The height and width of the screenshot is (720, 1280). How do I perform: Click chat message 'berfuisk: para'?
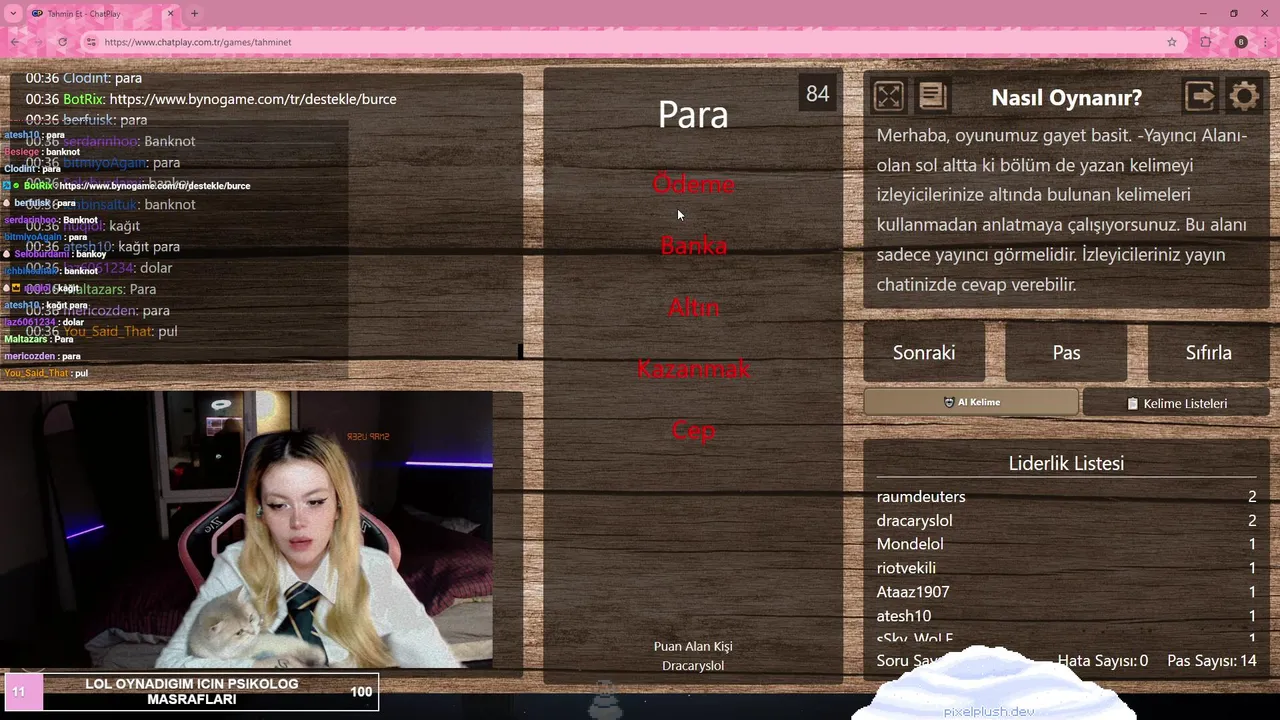click(87, 120)
